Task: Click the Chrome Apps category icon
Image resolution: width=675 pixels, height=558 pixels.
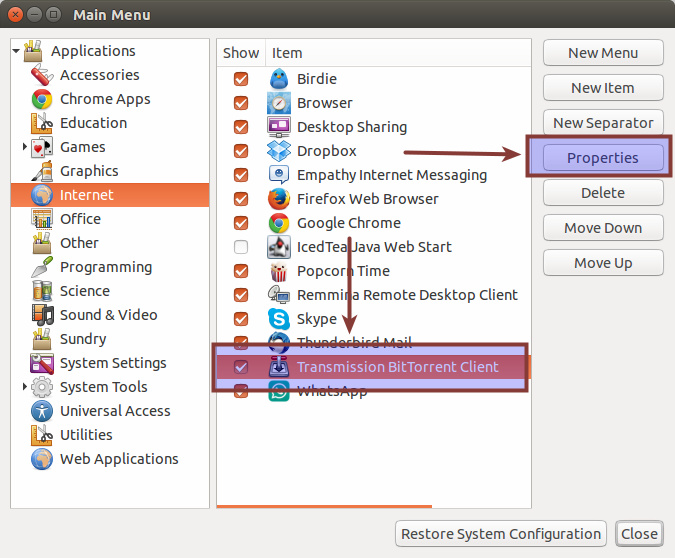Action: (x=42, y=99)
